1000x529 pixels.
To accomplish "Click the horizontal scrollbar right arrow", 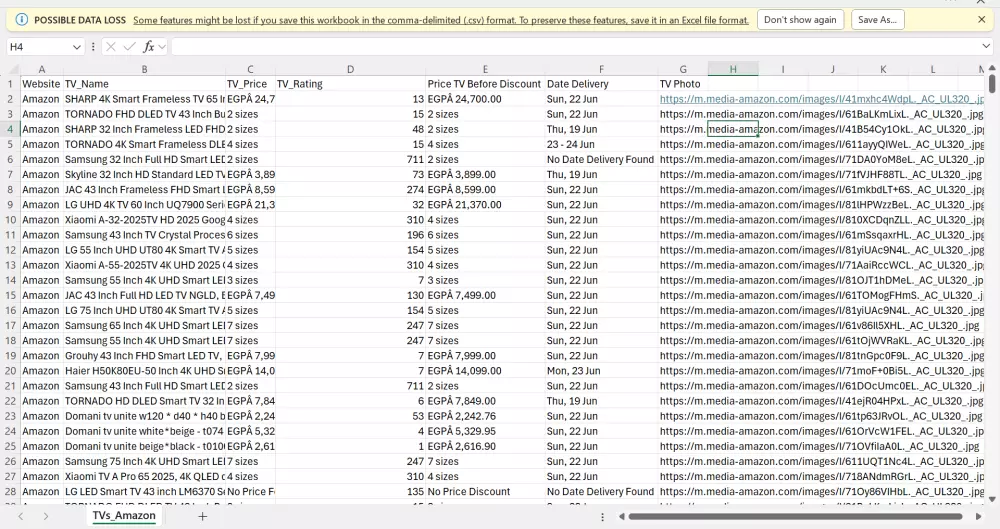I will pos(978,516).
